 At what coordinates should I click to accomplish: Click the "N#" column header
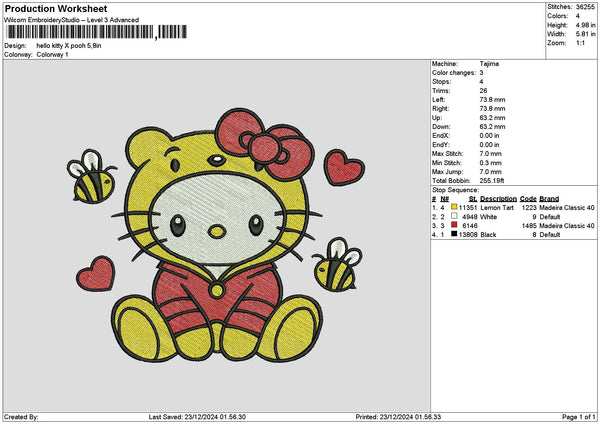(444, 199)
